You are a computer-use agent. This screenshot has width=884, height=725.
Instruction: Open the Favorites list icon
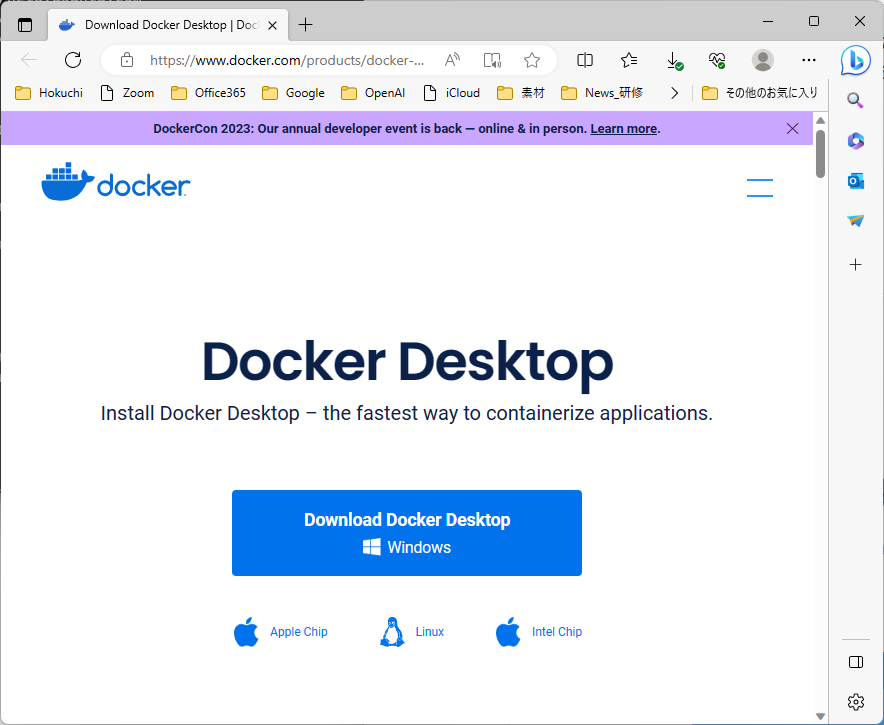629,60
